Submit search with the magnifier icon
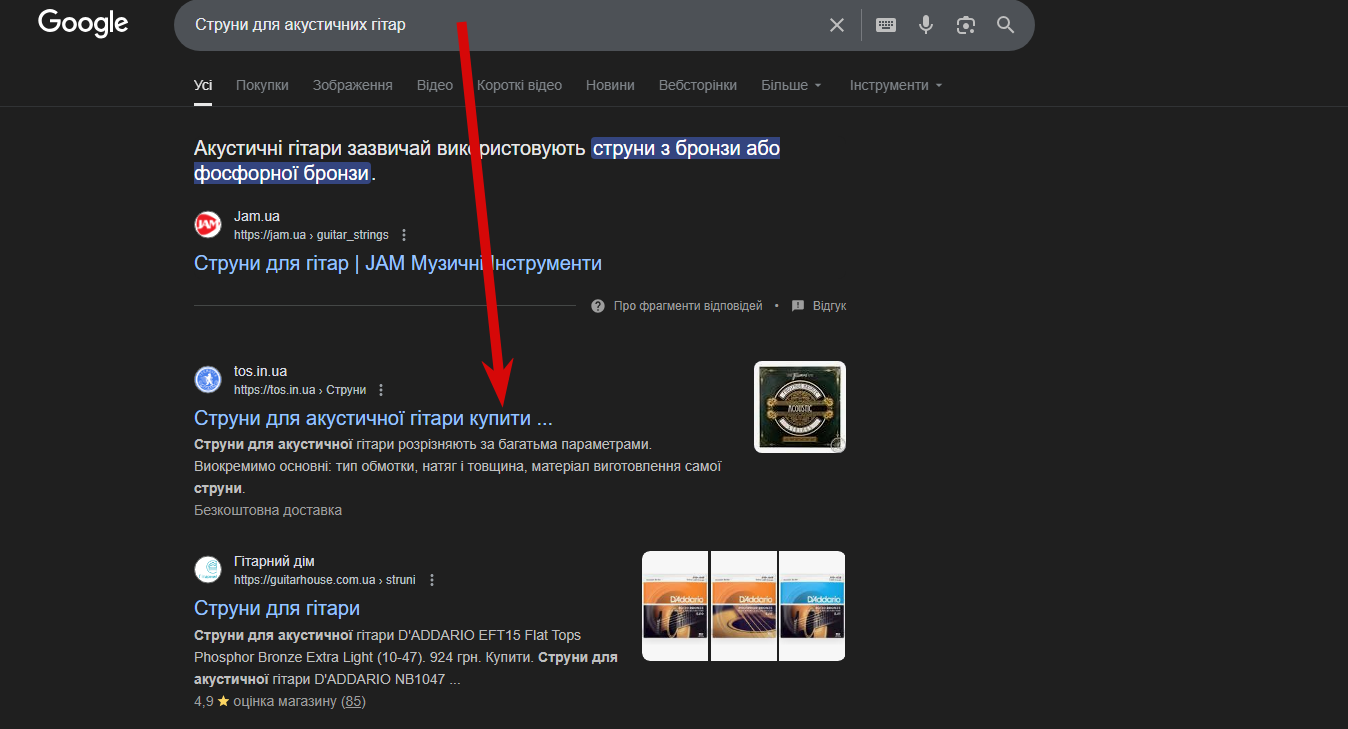 pos(1006,25)
